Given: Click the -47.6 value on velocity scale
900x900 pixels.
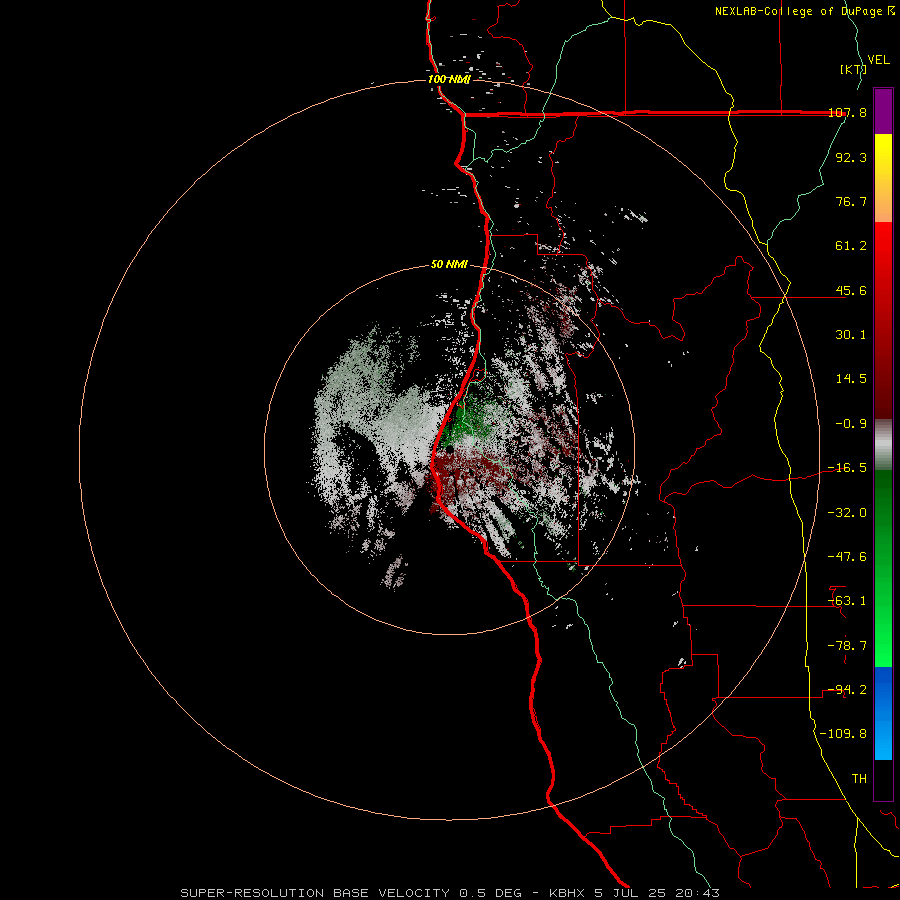Looking at the screenshot, I should (847, 557).
